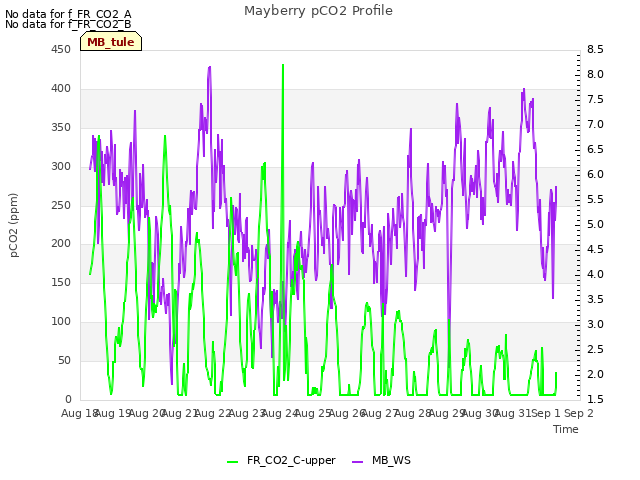Click the Sep 1 x-axis tick label
The width and height of the screenshot is (640, 480).
tap(546, 413)
